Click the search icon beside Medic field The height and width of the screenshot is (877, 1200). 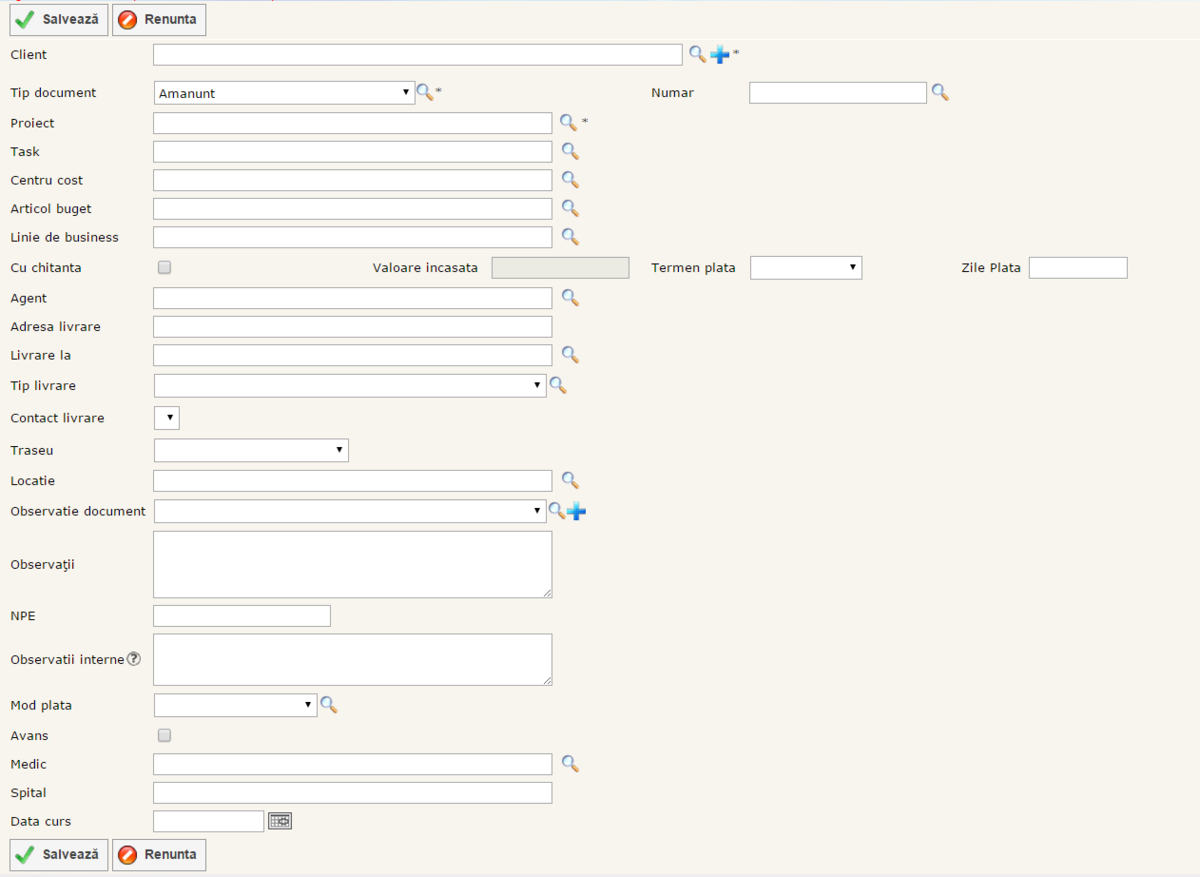point(569,764)
